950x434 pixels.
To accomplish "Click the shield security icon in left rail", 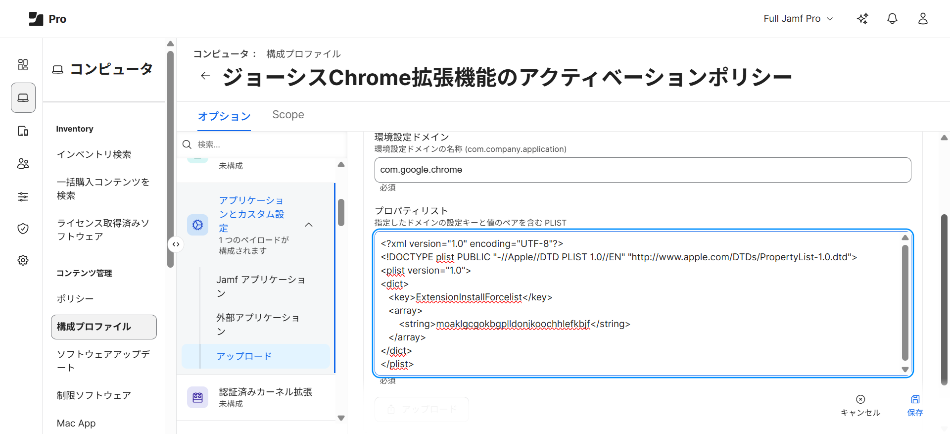I will click(22, 228).
